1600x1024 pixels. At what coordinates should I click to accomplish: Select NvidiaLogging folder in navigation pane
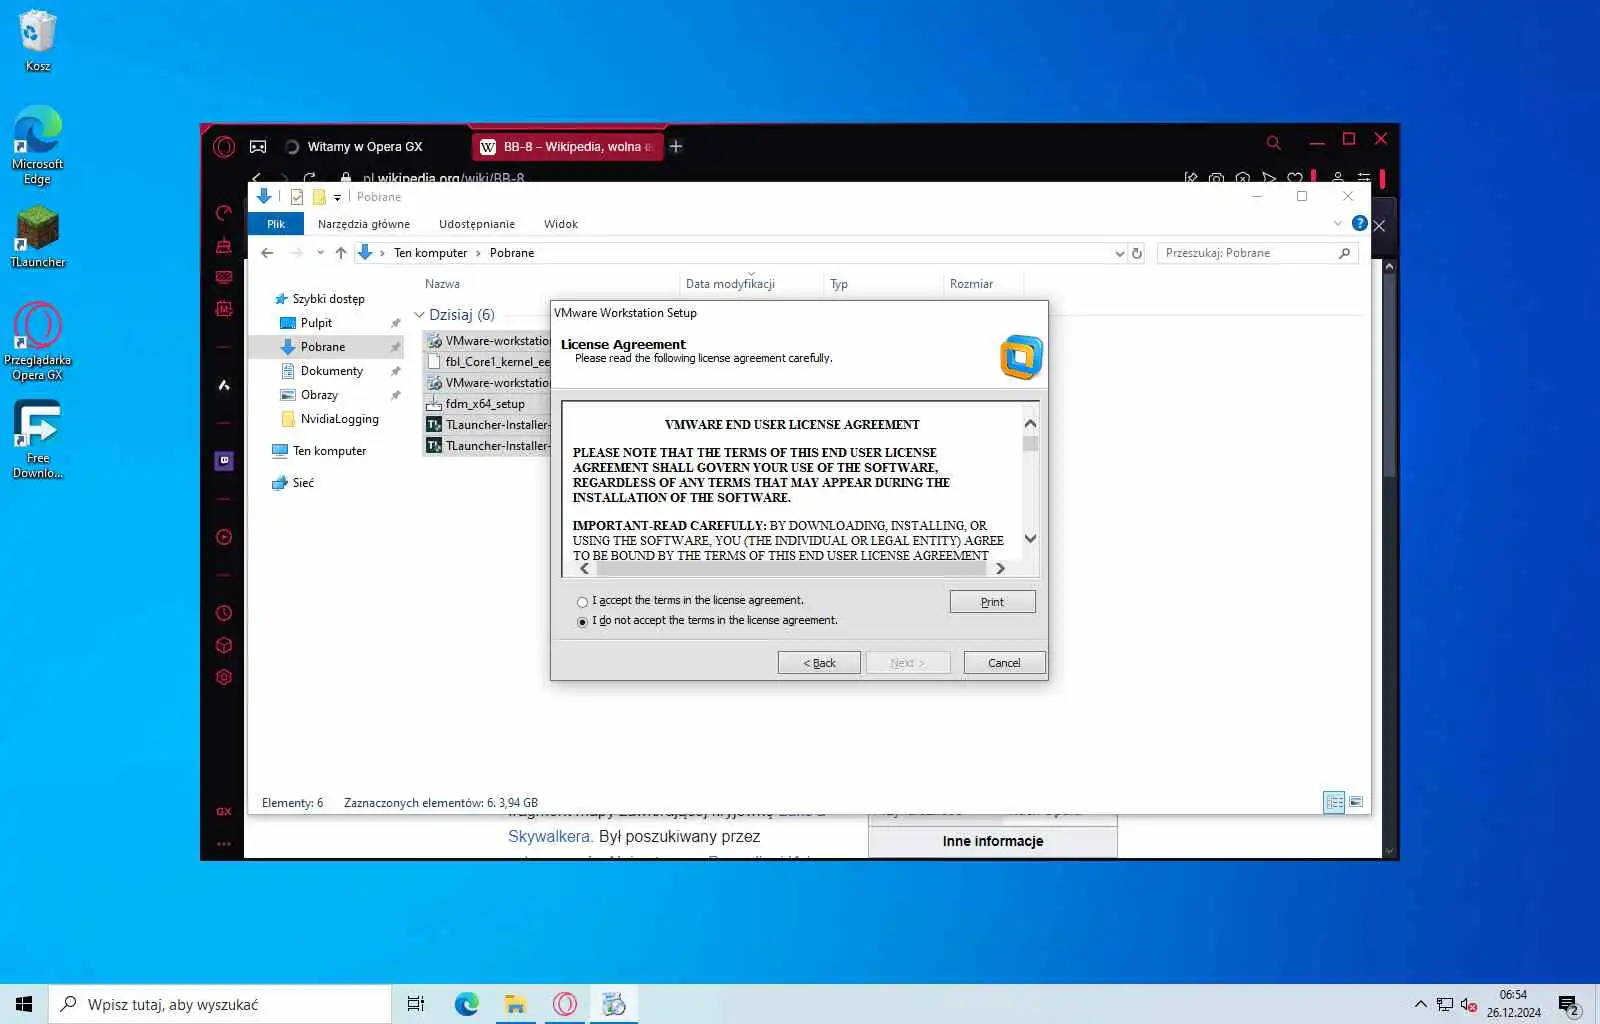(339, 419)
